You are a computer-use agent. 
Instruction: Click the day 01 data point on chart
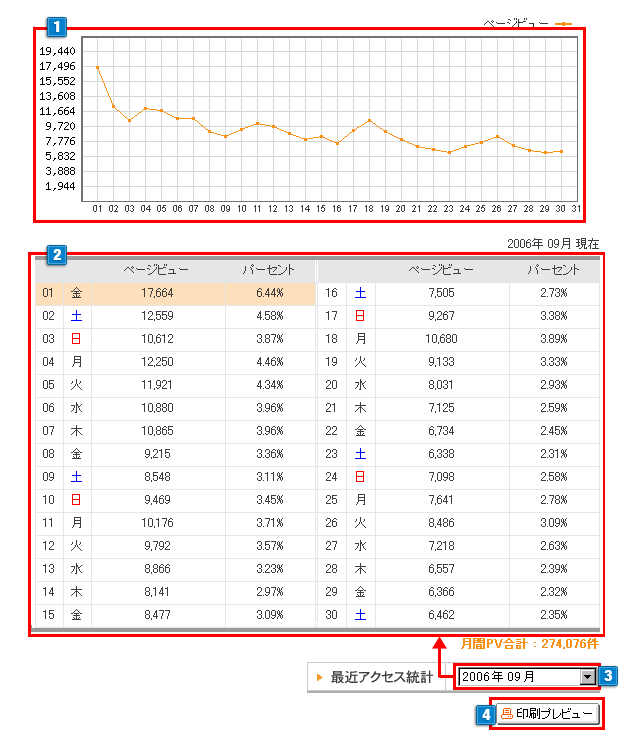pyautogui.click(x=97, y=67)
